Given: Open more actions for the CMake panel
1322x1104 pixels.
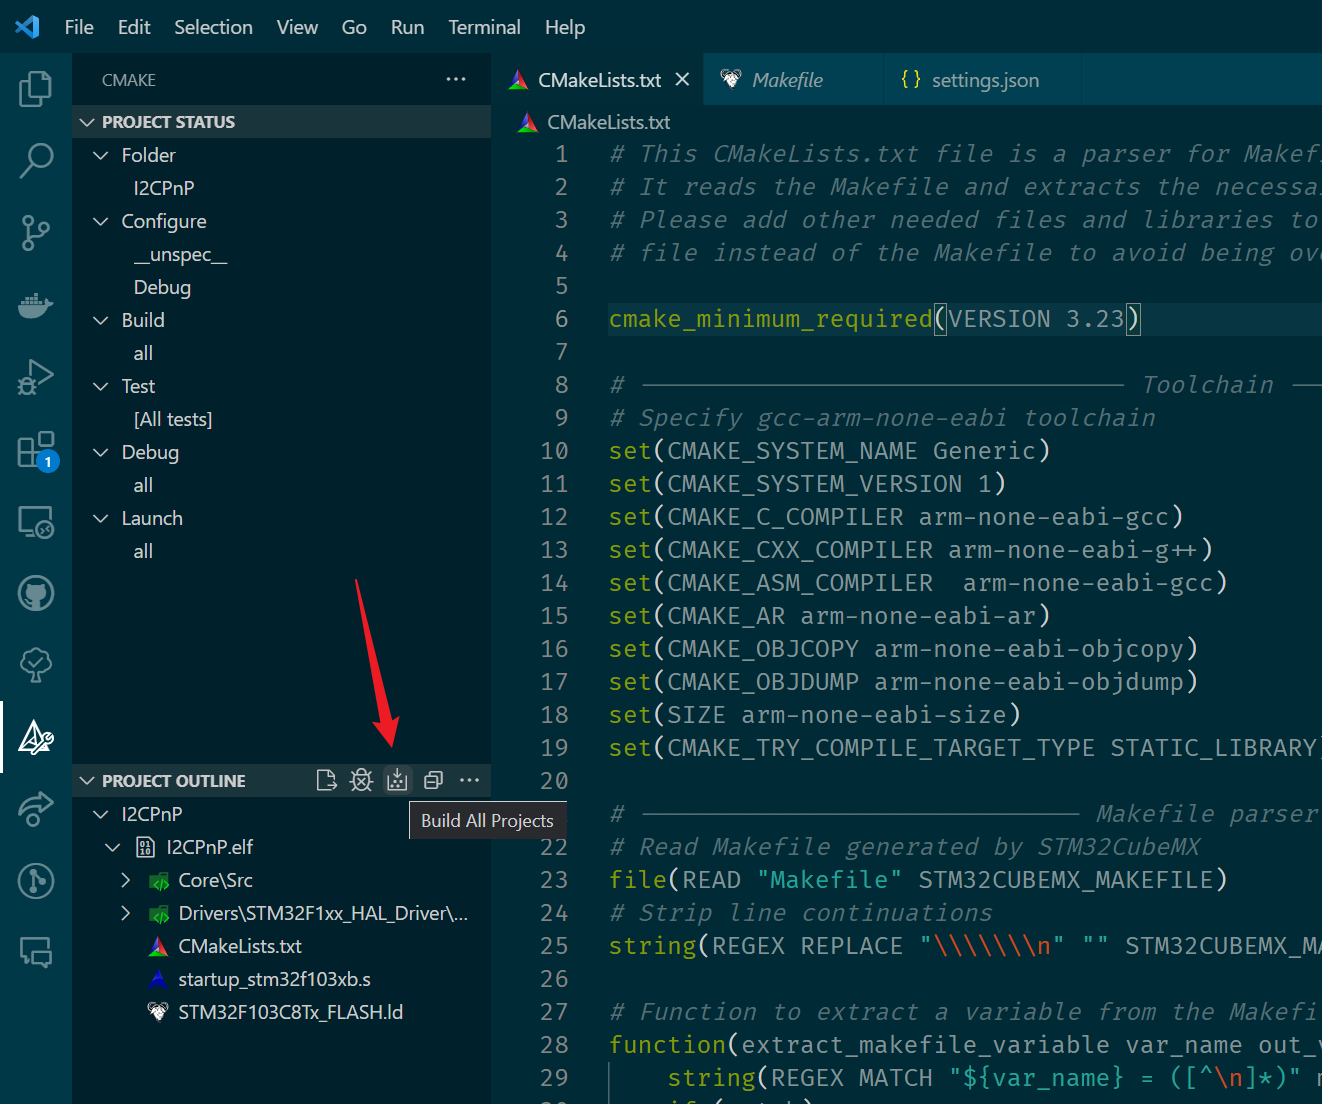Looking at the screenshot, I should pos(456,79).
